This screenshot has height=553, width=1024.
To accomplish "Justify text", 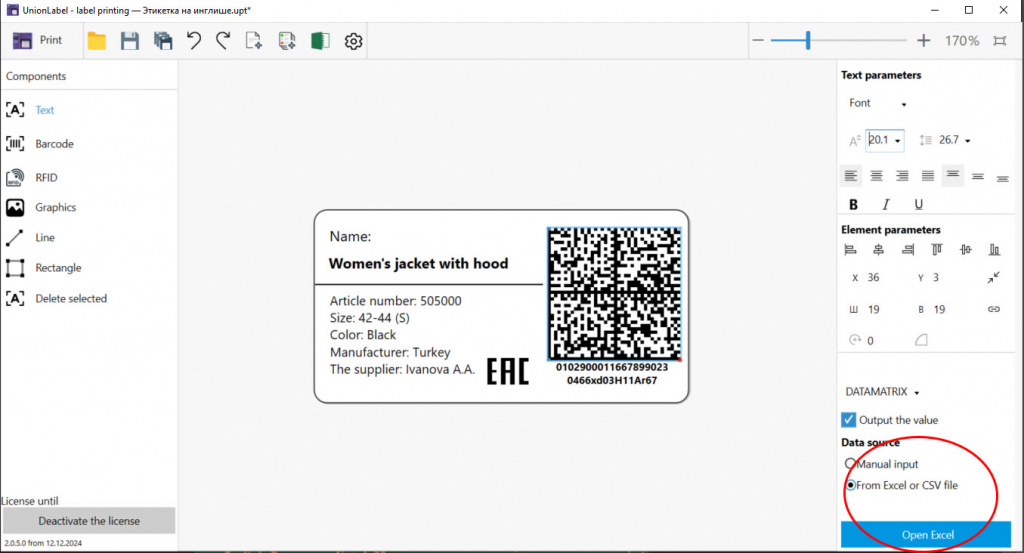I will pyautogui.click(x=927, y=176).
